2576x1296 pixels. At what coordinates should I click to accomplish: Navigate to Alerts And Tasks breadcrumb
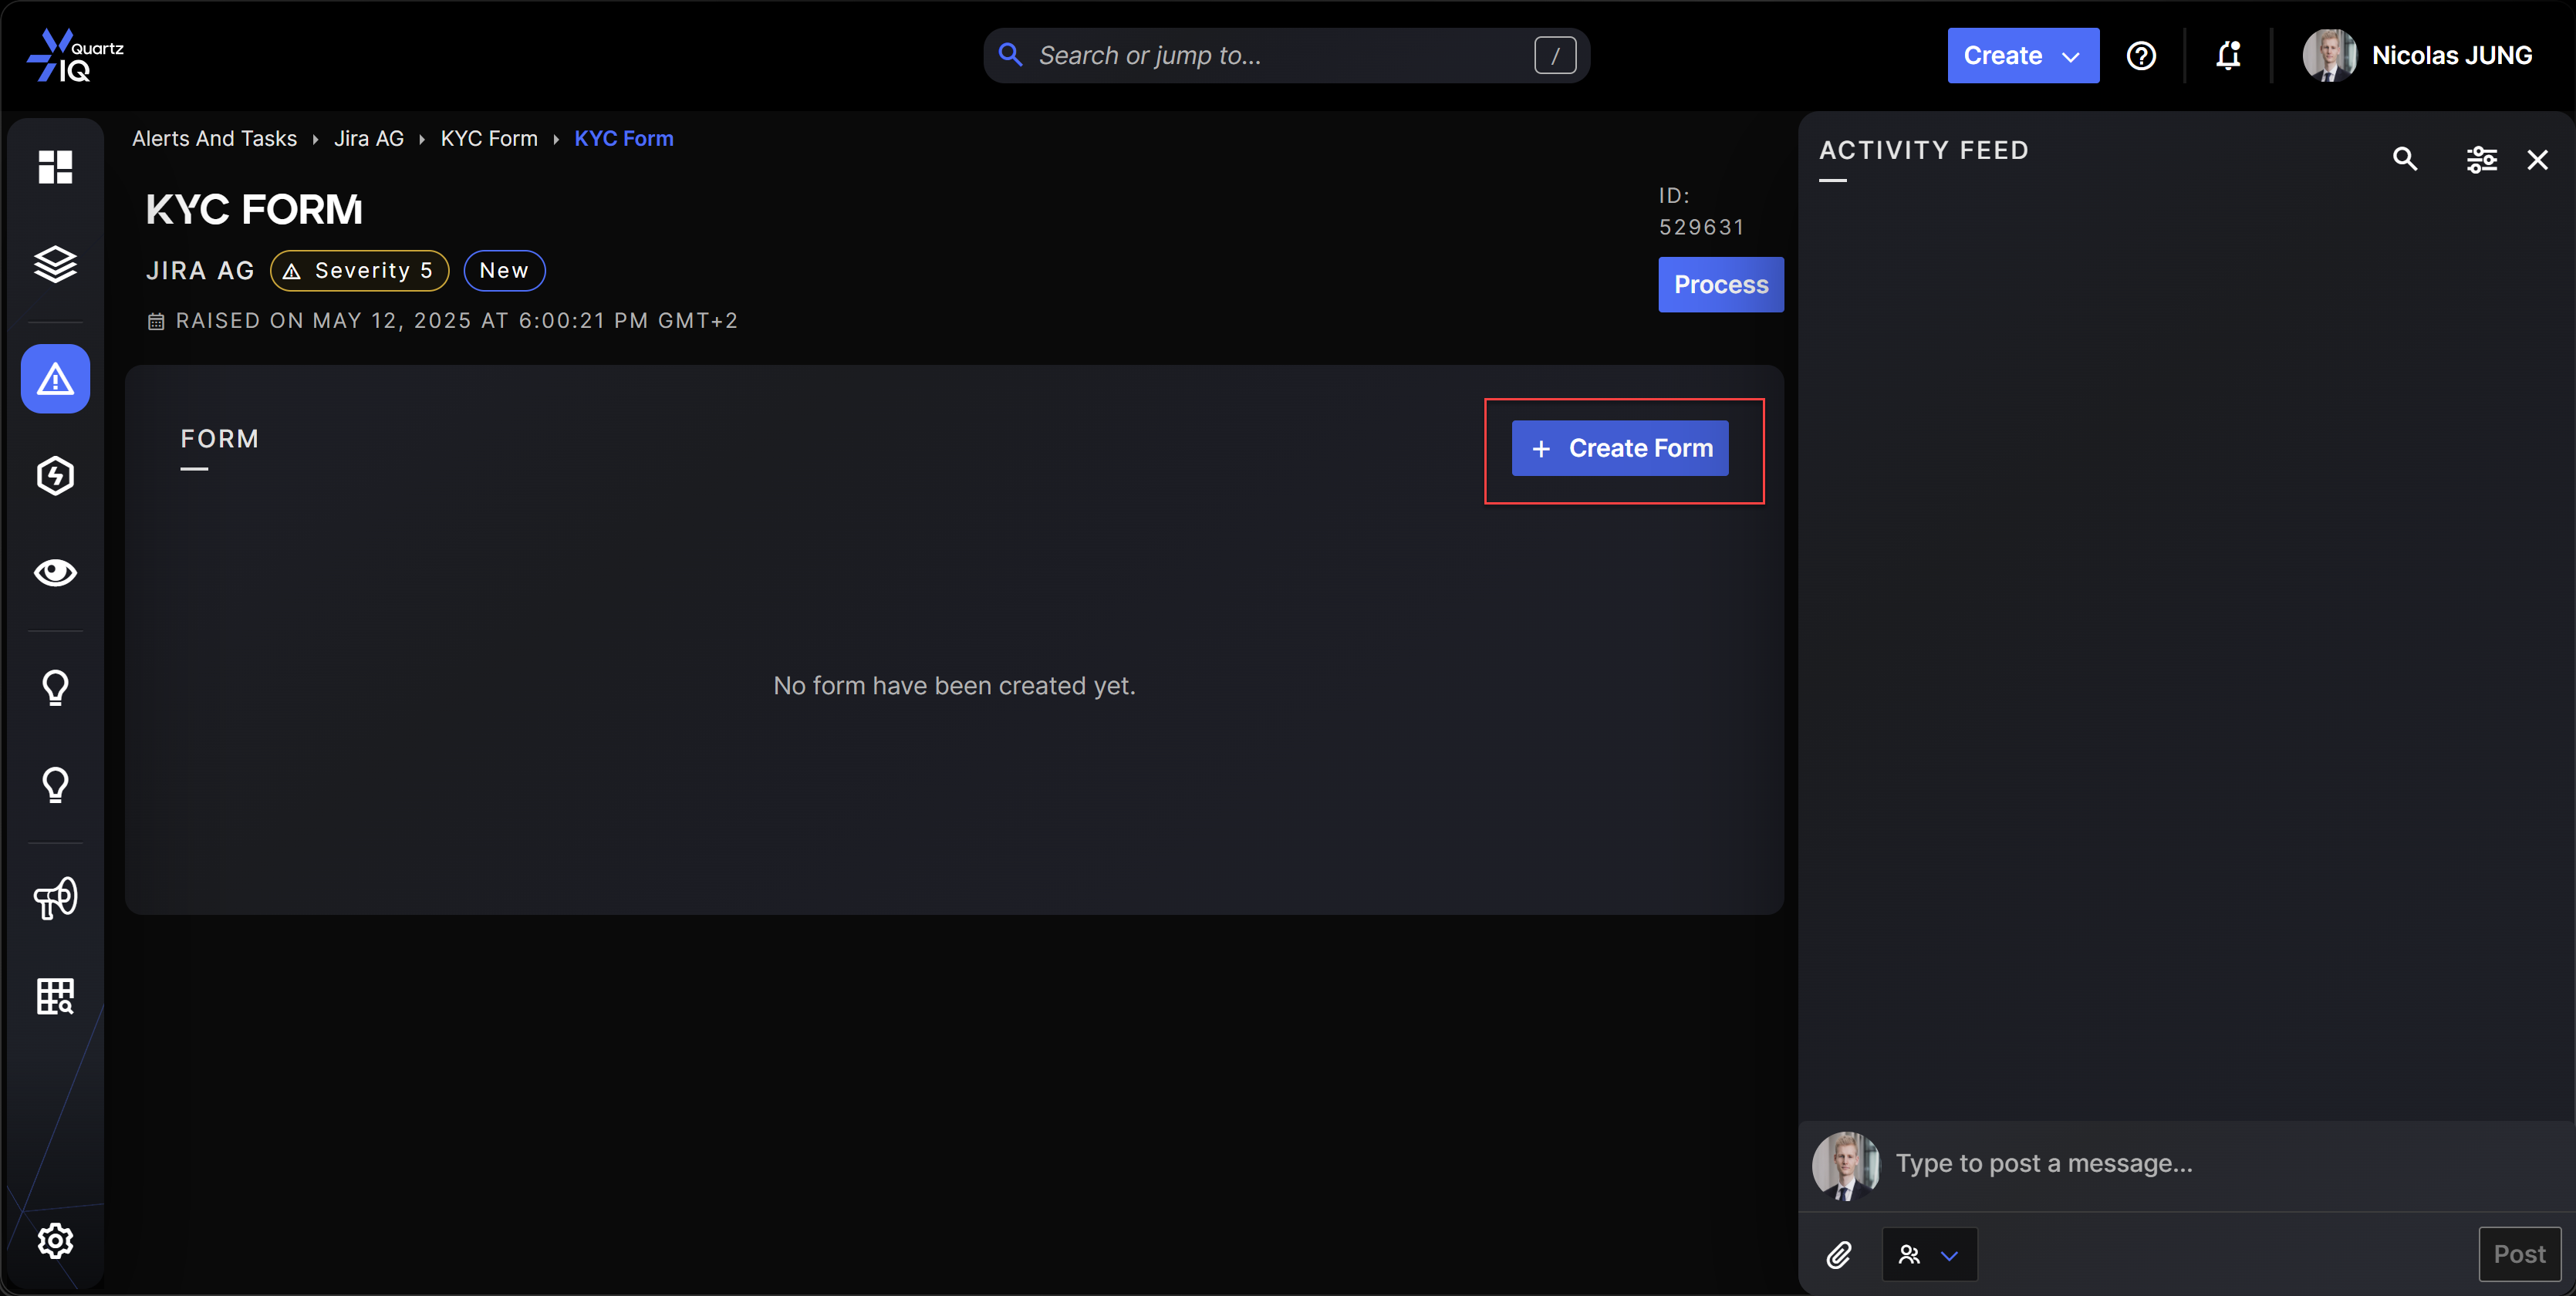(214, 139)
